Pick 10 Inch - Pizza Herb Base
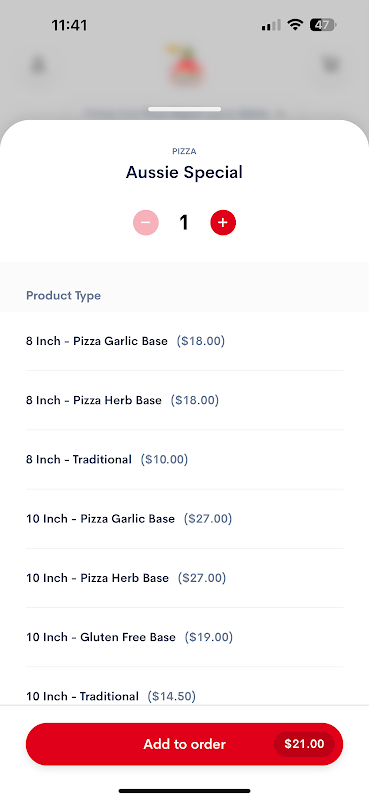 tap(184, 578)
